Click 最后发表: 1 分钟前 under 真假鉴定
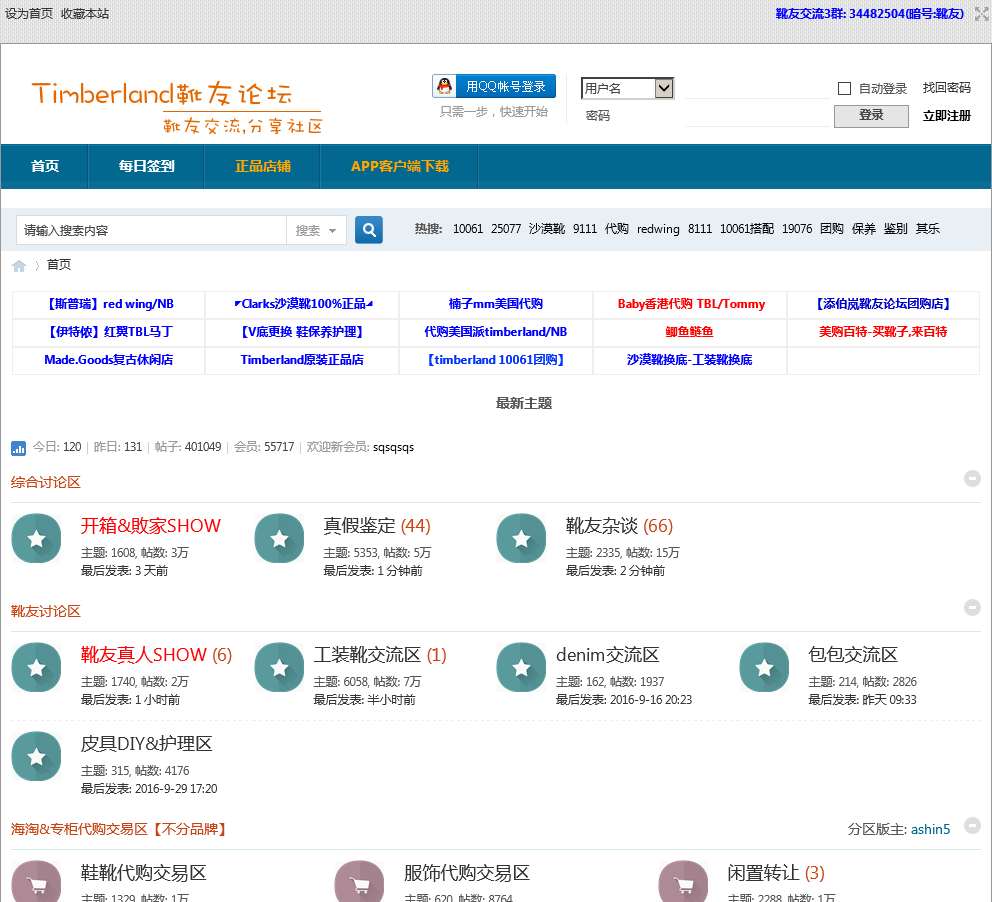Viewport: 992px width, 902px height. [373, 571]
